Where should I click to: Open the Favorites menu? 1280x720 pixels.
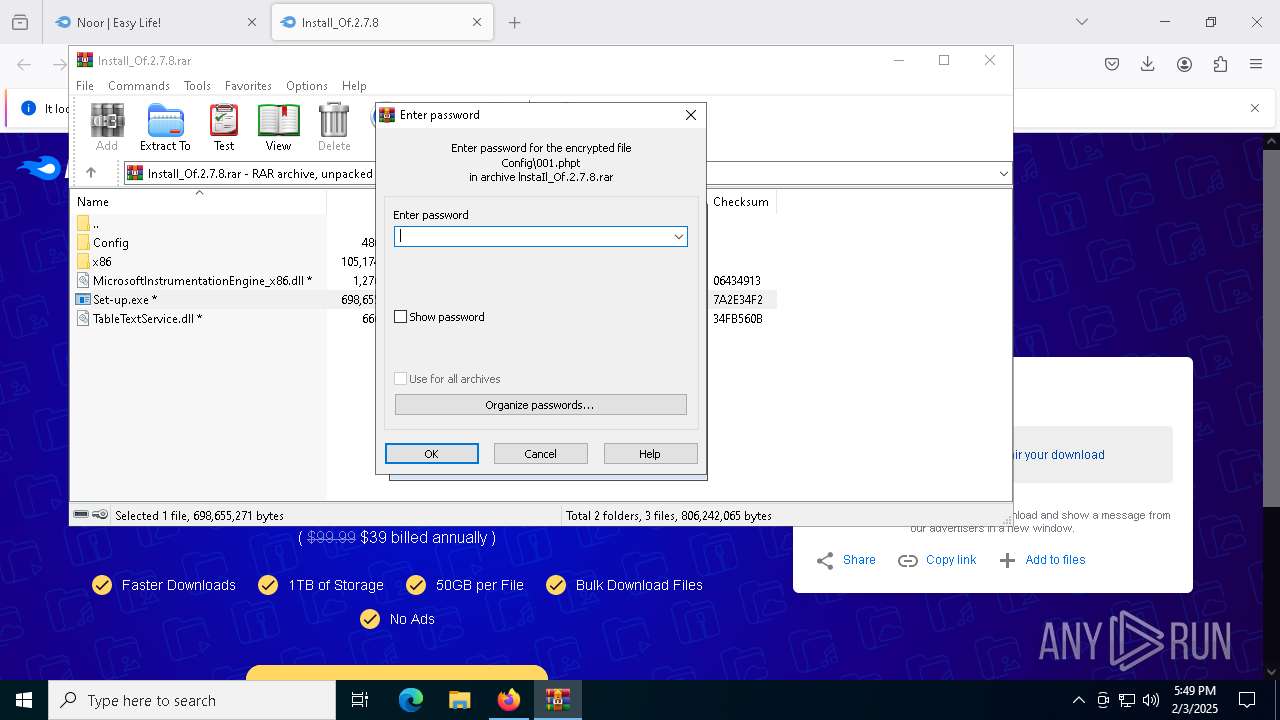[x=248, y=86]
